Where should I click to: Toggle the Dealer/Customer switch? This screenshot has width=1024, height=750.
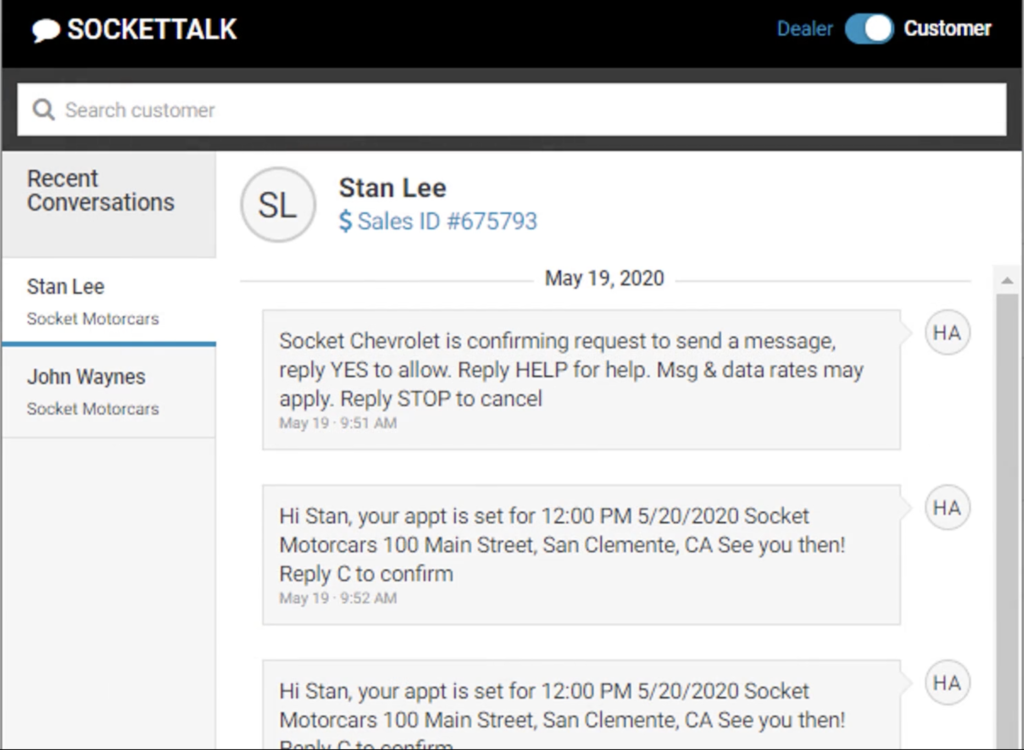click(x=869, y=29)
